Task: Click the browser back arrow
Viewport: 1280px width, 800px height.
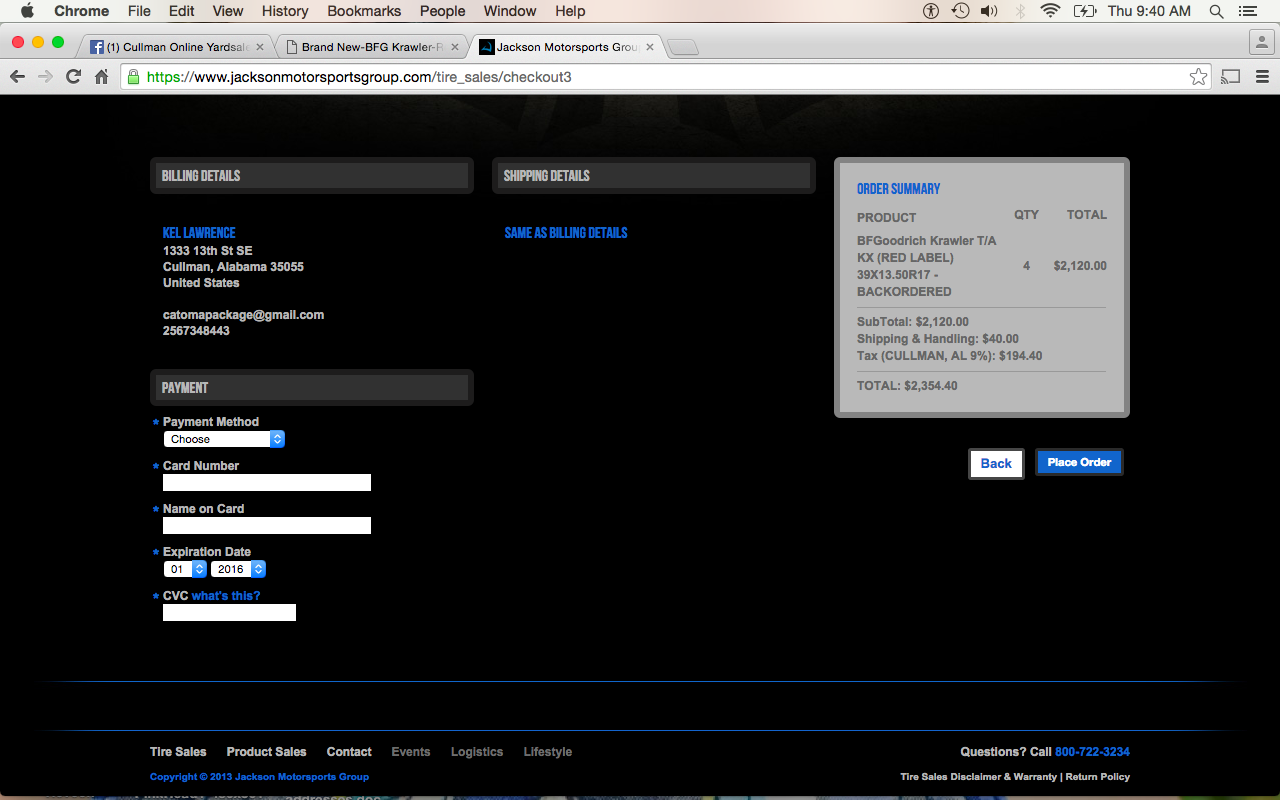Action: [17, 77]
